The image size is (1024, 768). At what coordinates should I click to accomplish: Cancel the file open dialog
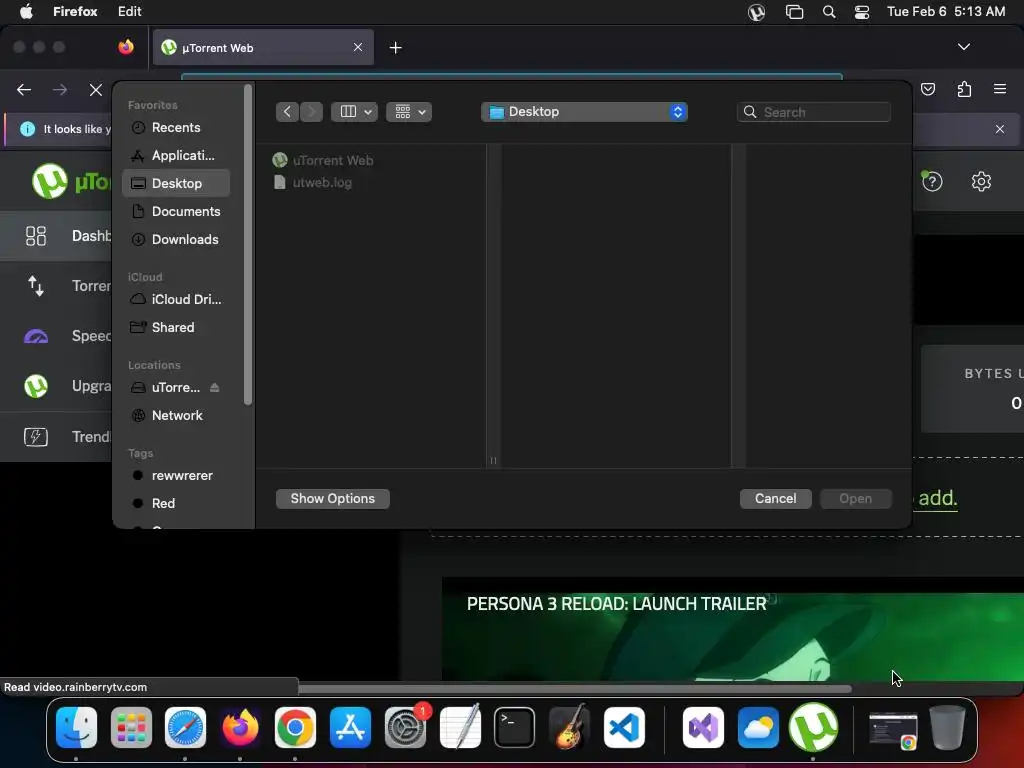(x=775, y=498)
